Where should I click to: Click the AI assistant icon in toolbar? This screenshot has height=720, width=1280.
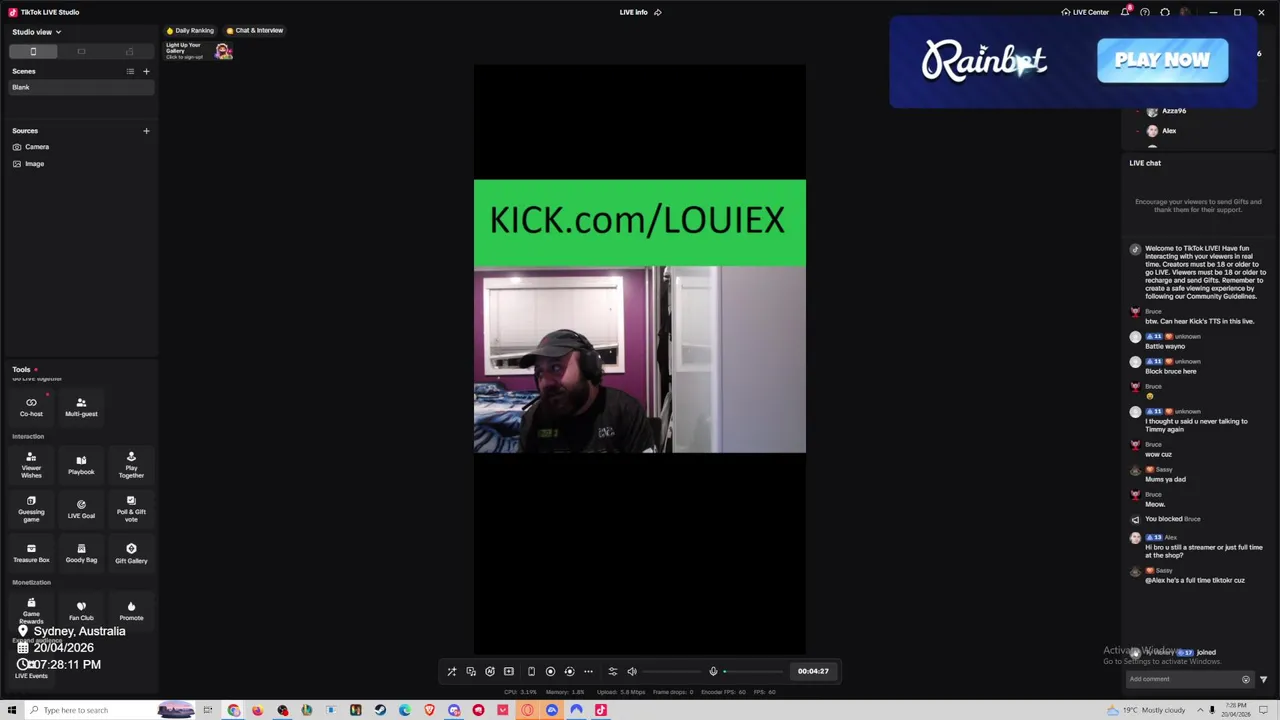coord(490,672)
